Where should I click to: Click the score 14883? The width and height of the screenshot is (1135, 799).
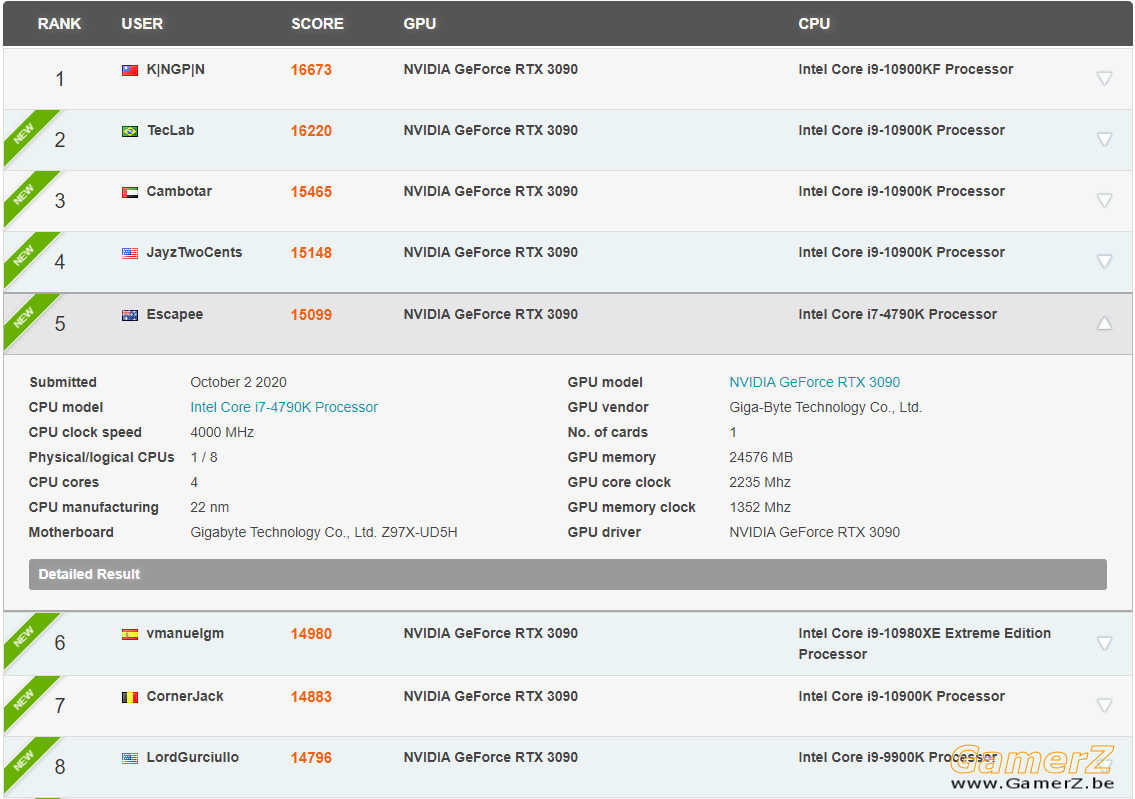(311, 697)
